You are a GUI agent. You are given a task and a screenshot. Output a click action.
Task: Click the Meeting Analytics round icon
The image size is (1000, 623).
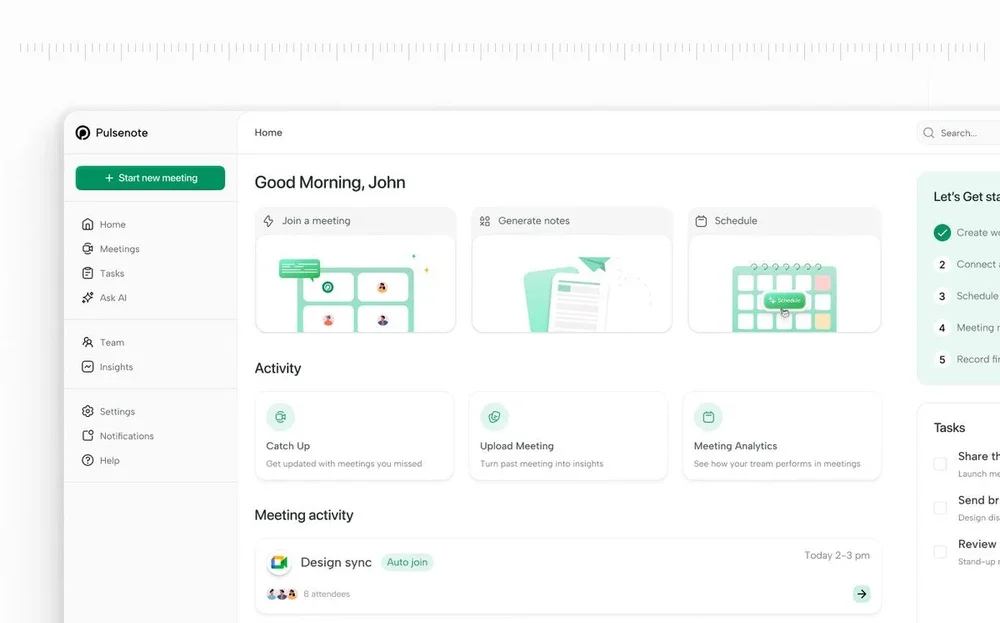coord(708,417)
